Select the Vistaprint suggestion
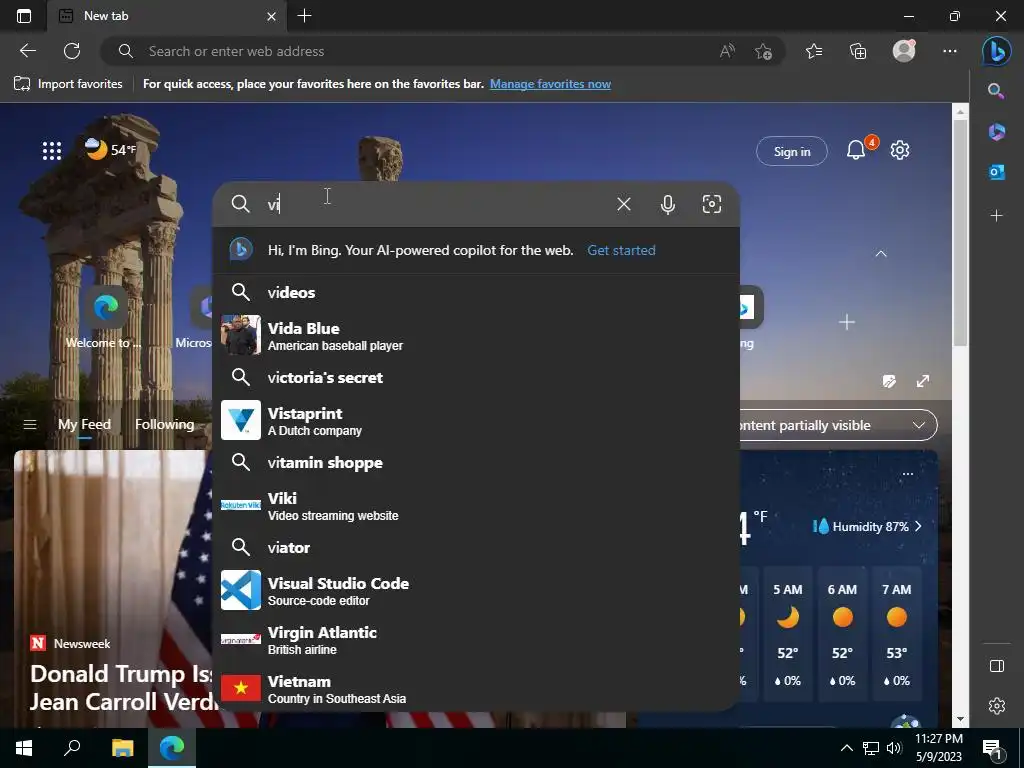Image resolution: width=1024 pixels, height=768 pixels. pos(476,420)
